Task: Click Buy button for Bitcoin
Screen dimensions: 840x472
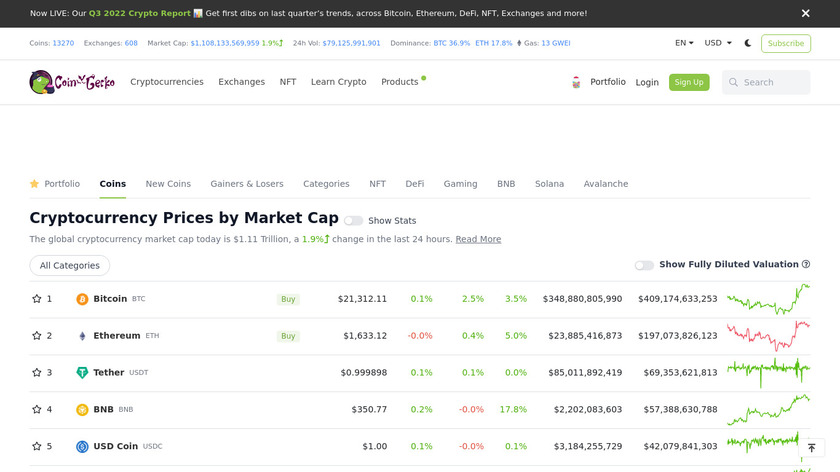Action: (x=288, y=299)
